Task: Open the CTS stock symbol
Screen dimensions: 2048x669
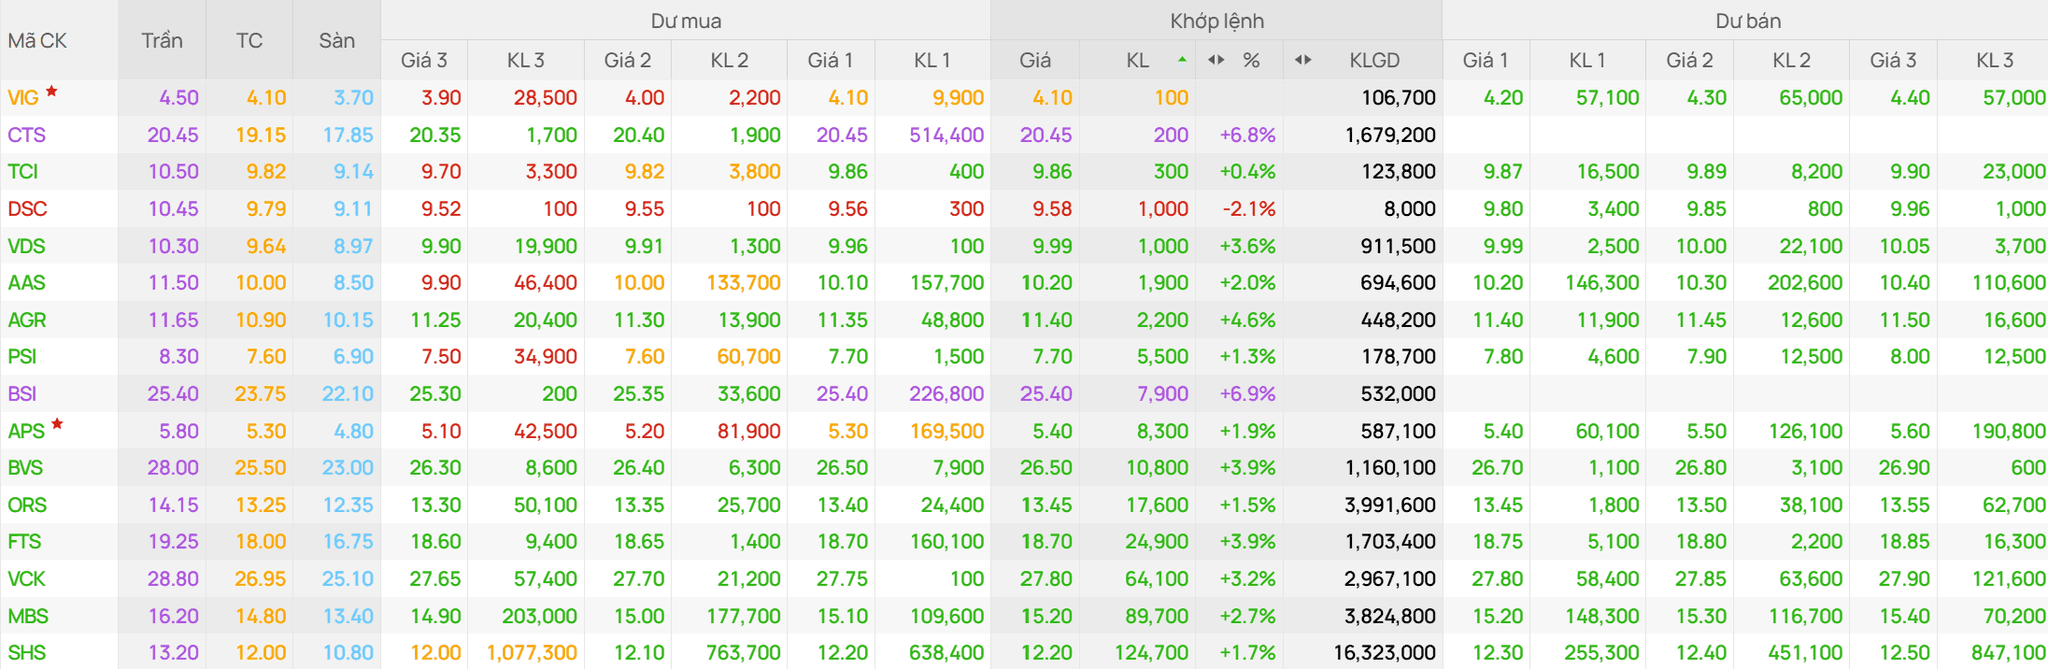Action: pyautogui.click(x=26, y=135)
